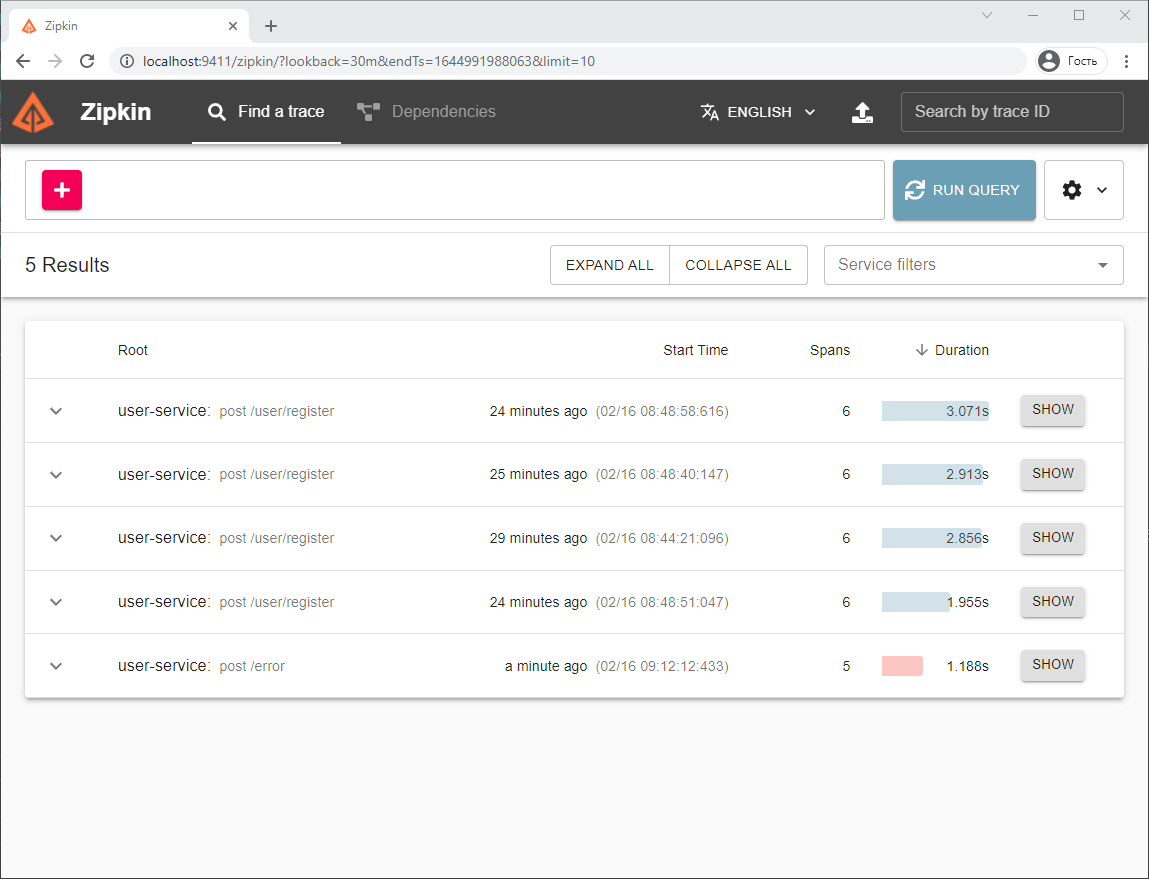
Task: Click the magnifier icon on Find a trace
Action: point(217,111)
